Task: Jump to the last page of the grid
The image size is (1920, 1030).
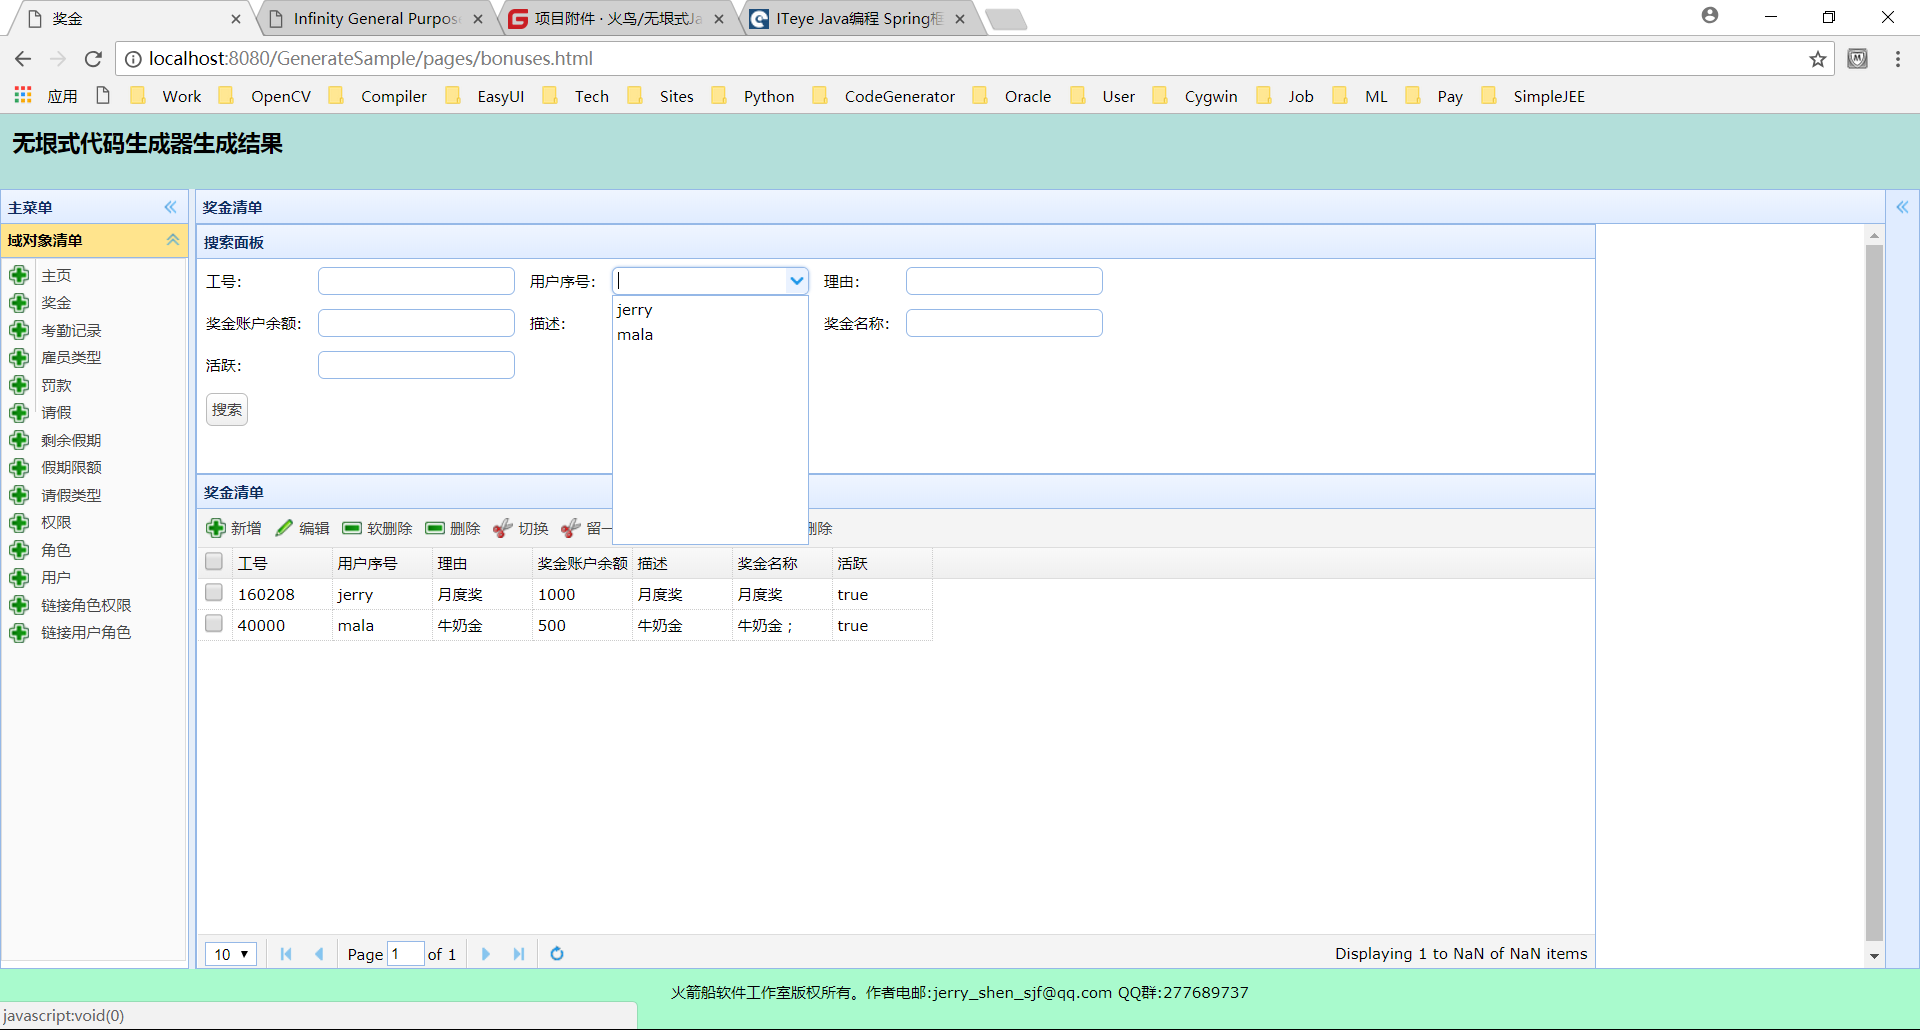Action: [519, 954]
